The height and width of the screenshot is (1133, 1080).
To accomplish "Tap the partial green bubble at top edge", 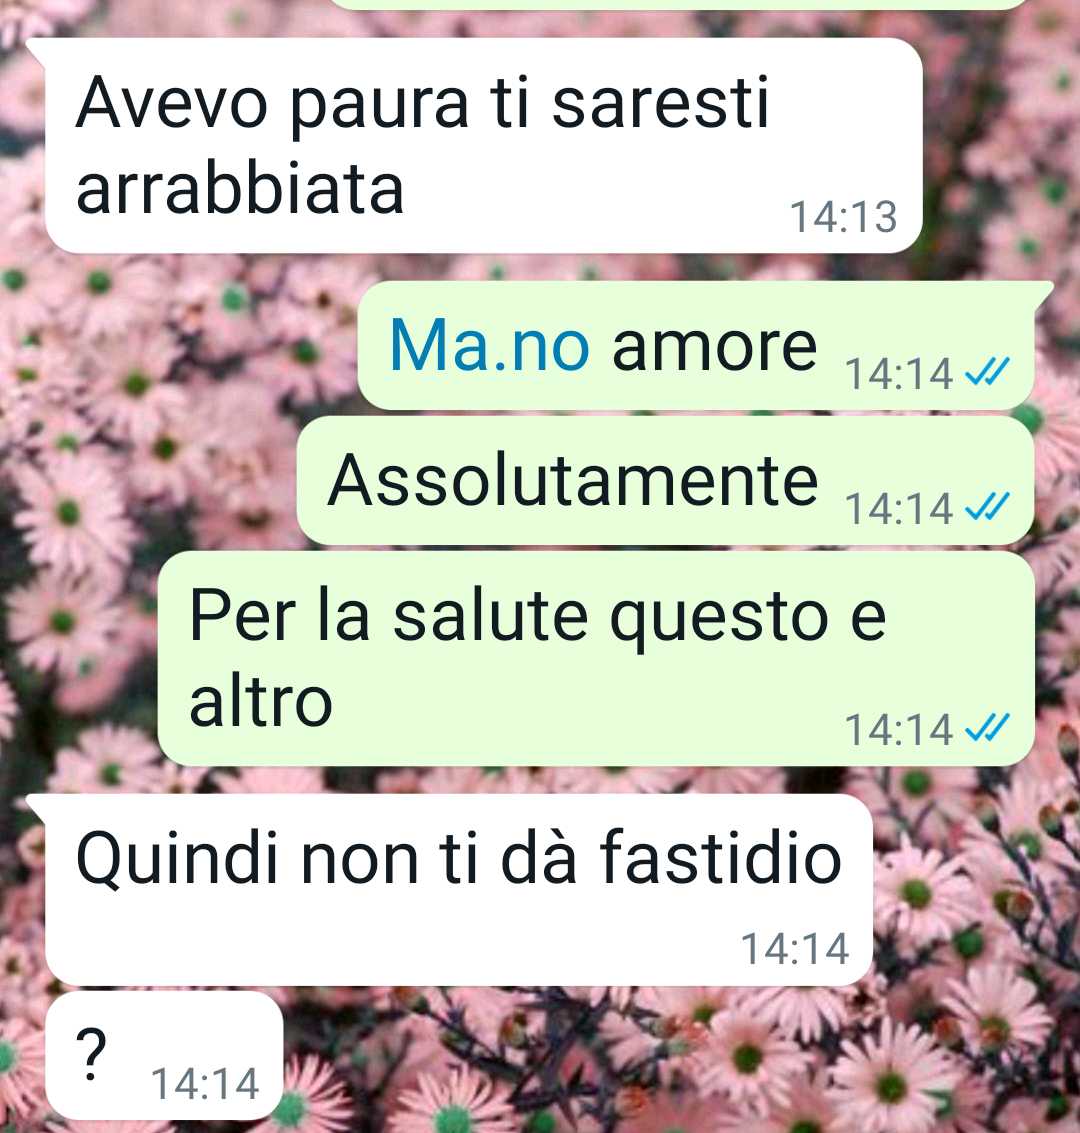I will (679, 4).
